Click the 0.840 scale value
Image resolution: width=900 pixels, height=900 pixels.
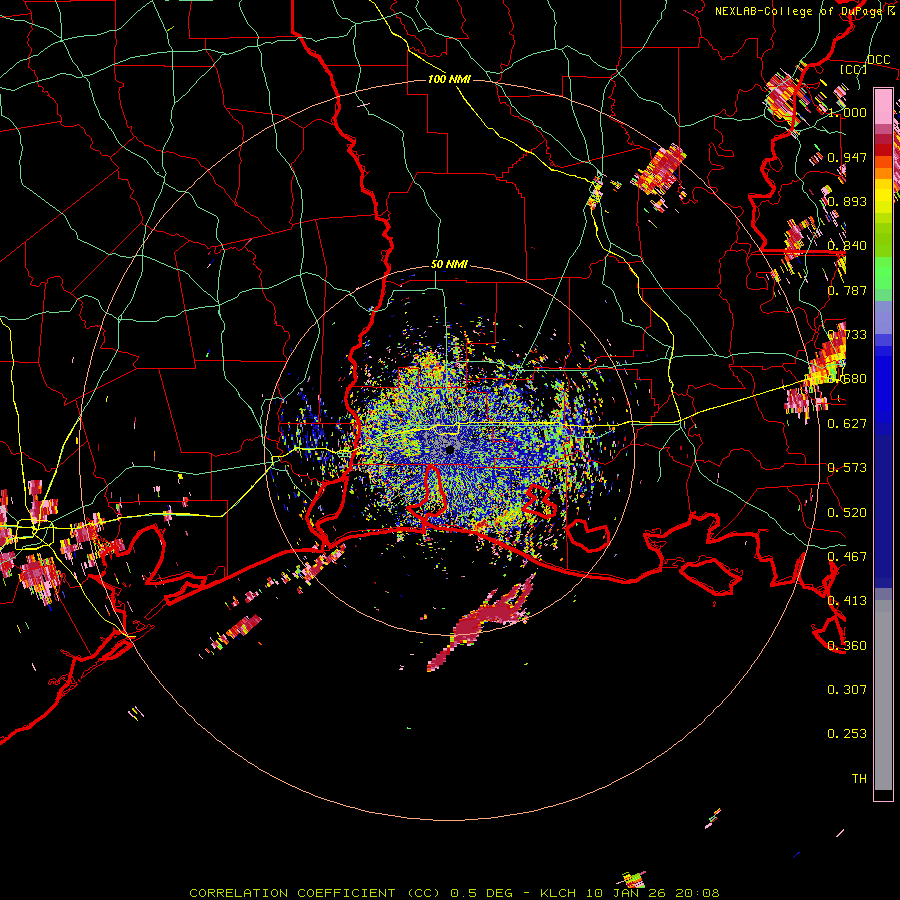point(847,246)
